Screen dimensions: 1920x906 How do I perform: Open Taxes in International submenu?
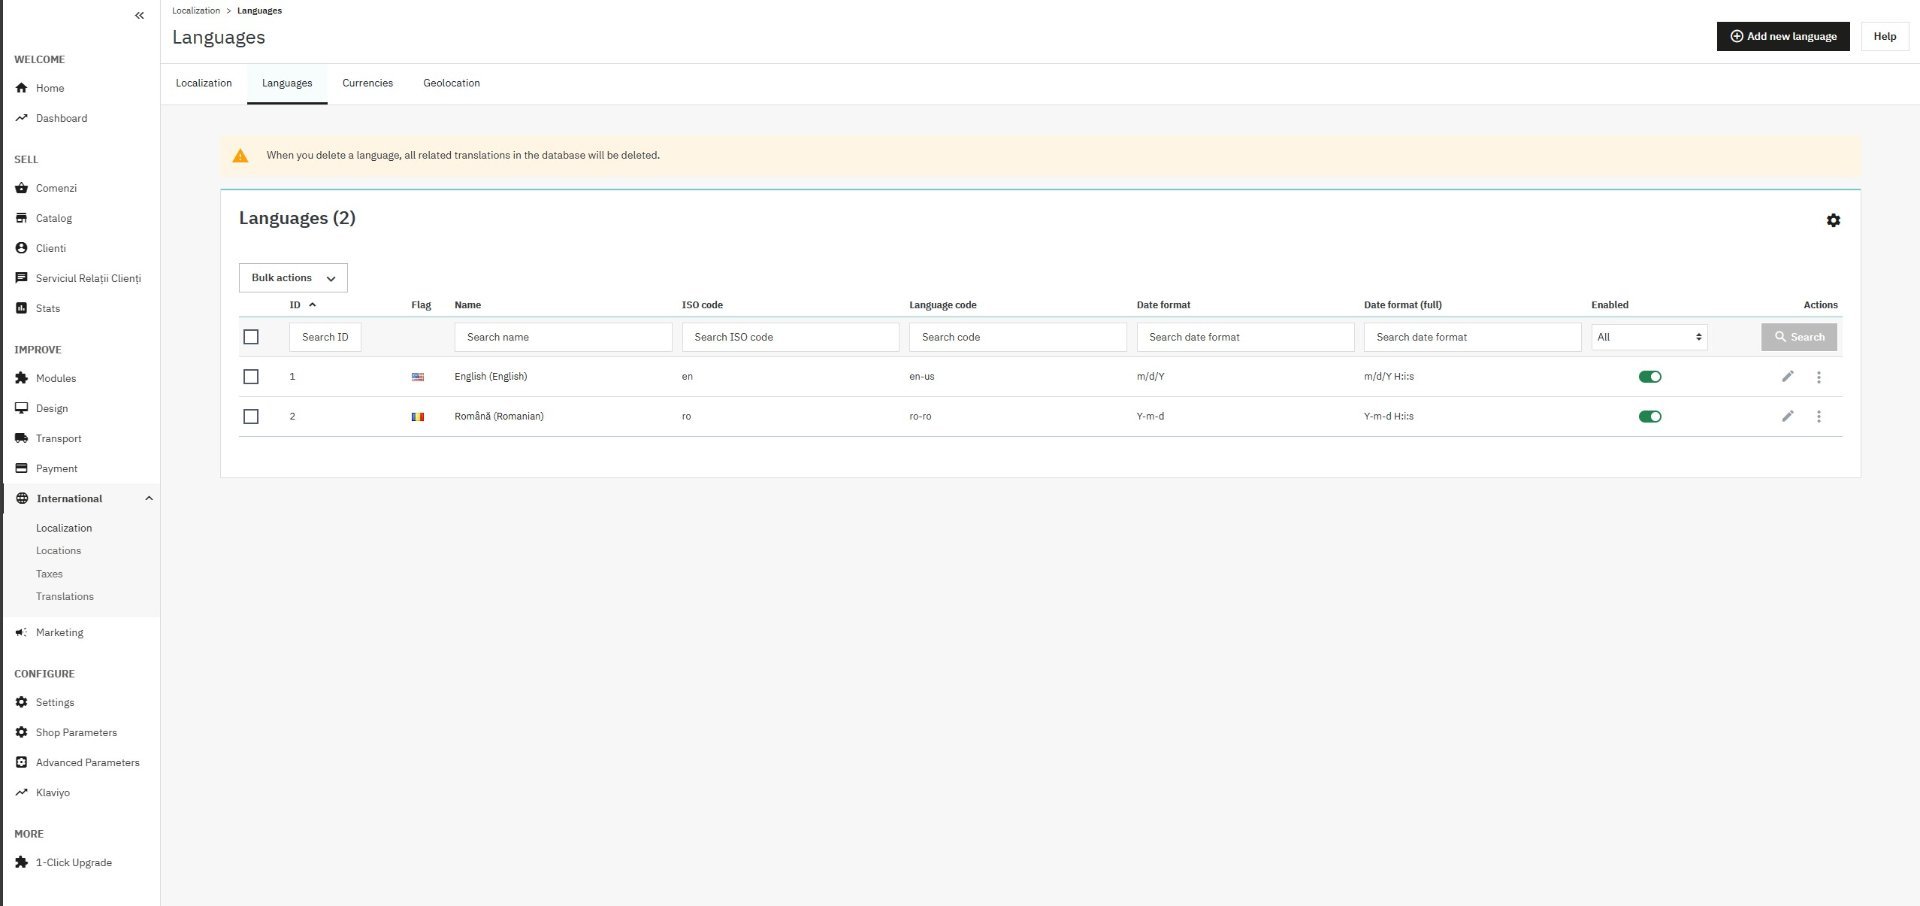[x=49, y=574]
